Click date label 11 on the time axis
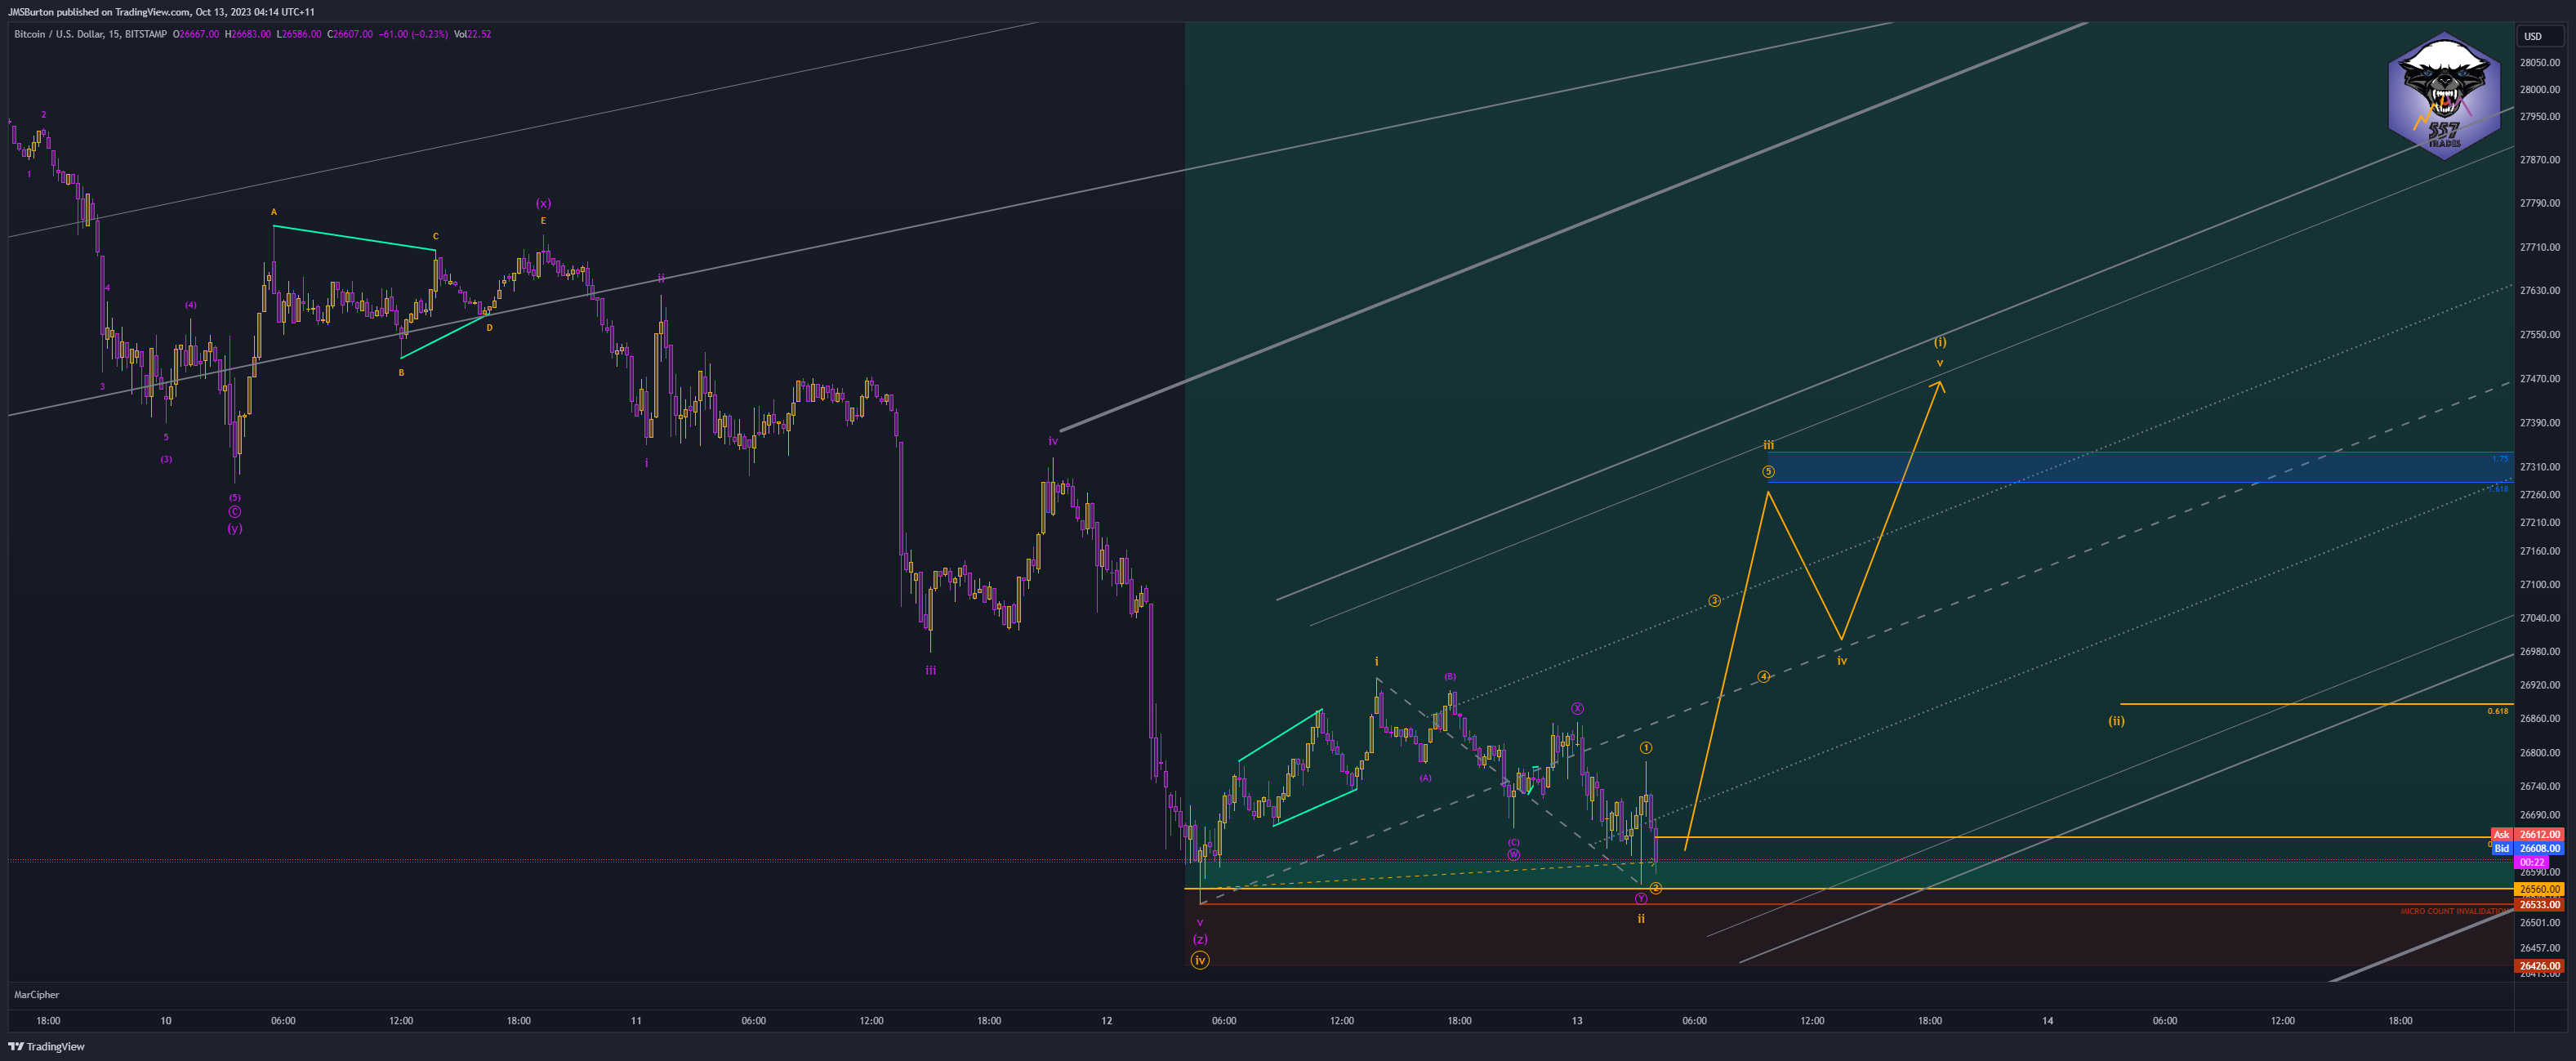 636,1020
